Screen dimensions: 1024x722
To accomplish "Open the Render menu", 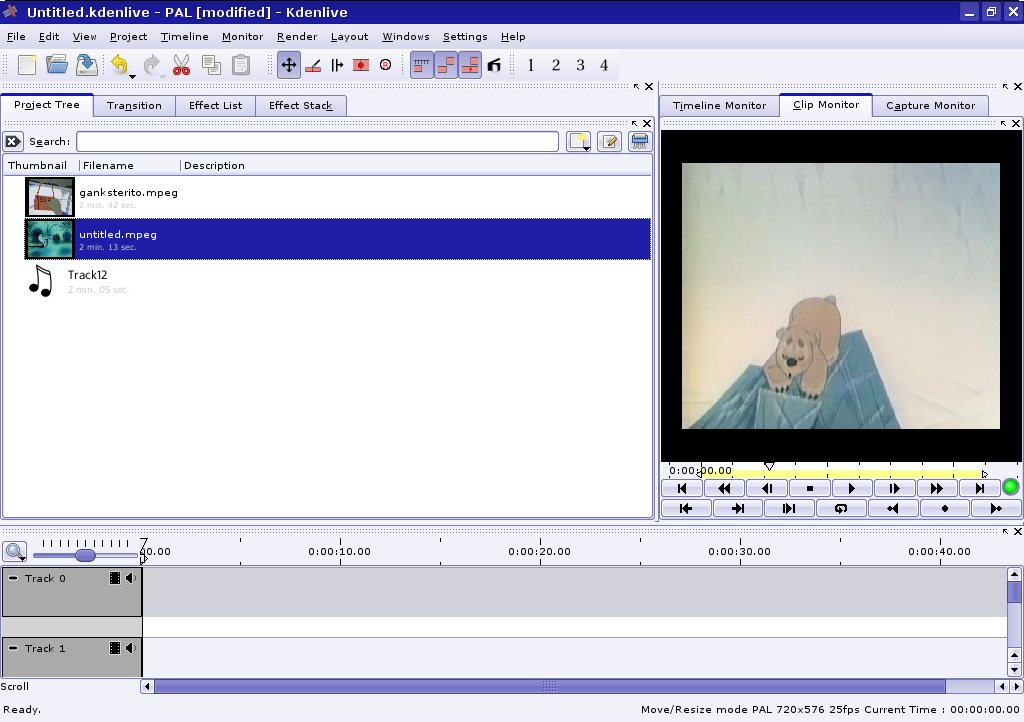I will coord(296,37).
